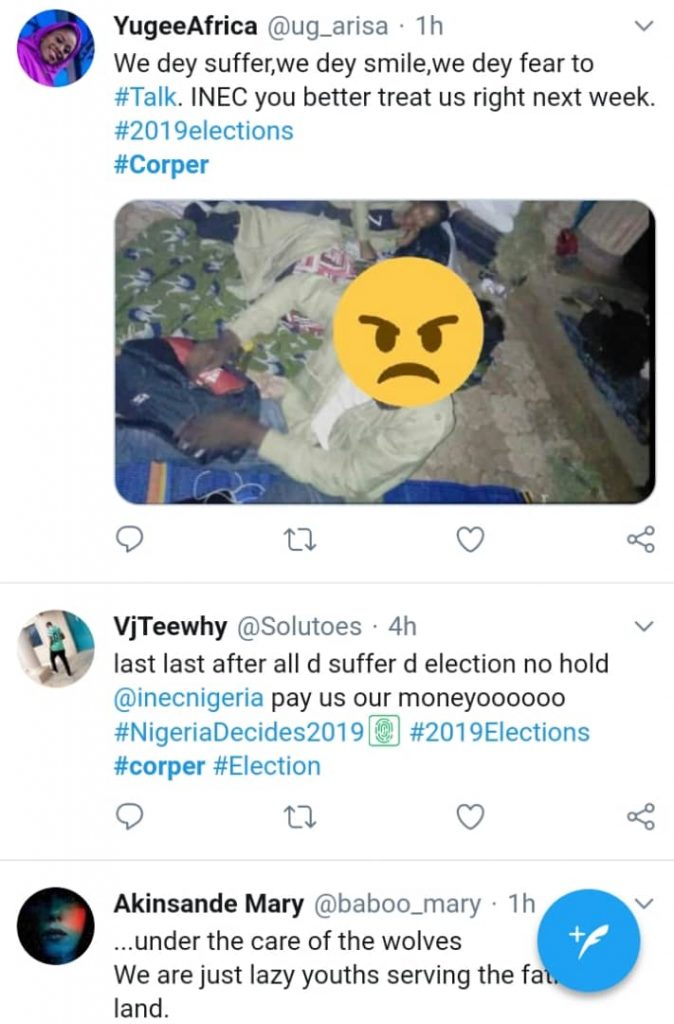Open the @inecnigeria mention link
The width and height of the screenshot is (674, 1024).
[x=188, y=697]
